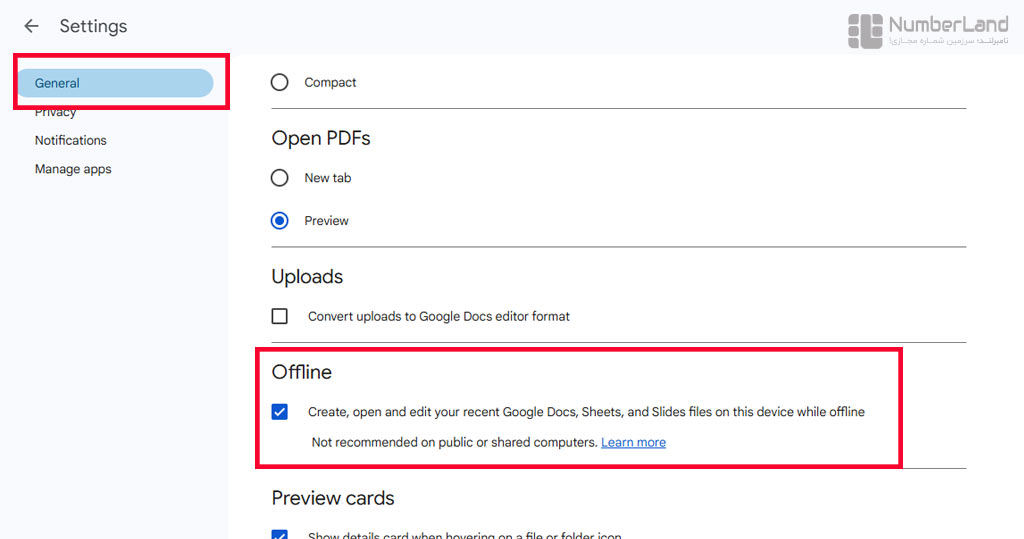Viewport: 1024px width, 539px height.
Task: Click the Open PDFs heading
Action: (321, 139)
